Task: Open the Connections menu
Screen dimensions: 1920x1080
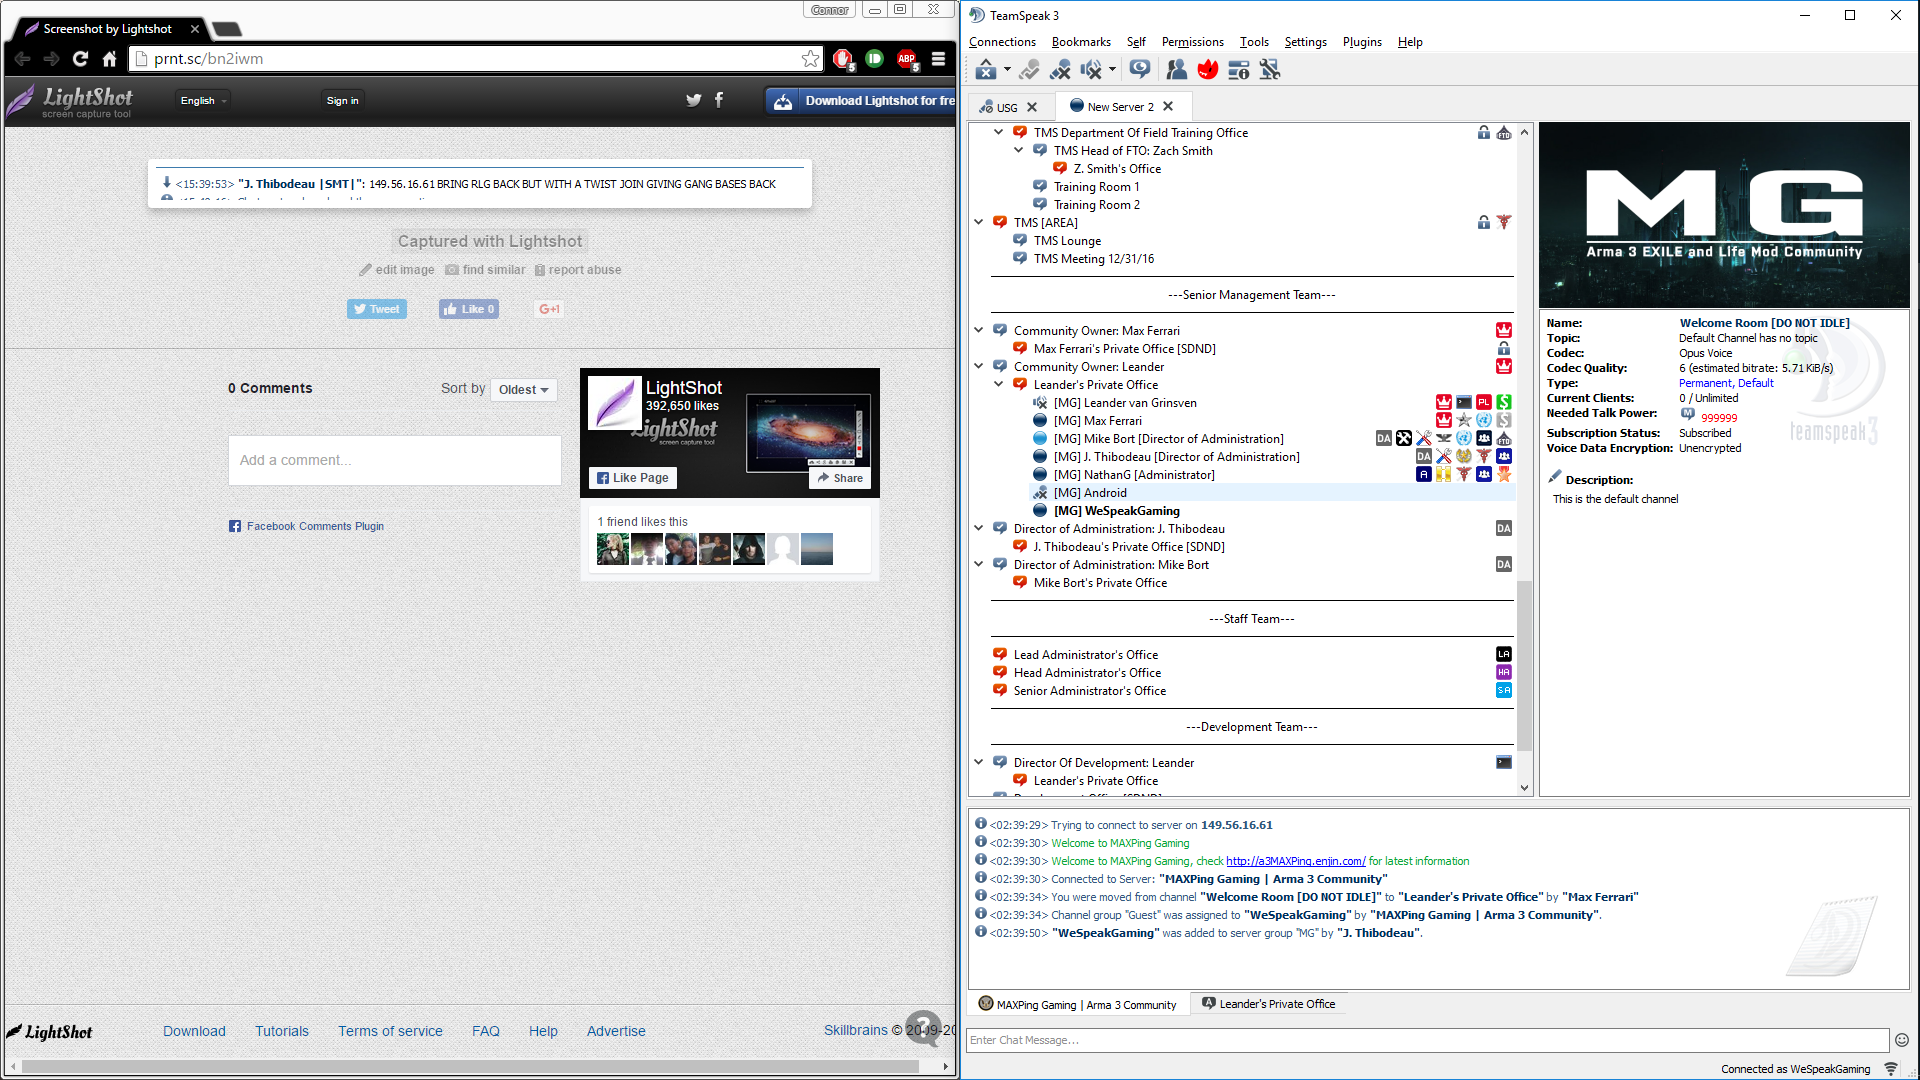Action: [x=1002, y=42]
